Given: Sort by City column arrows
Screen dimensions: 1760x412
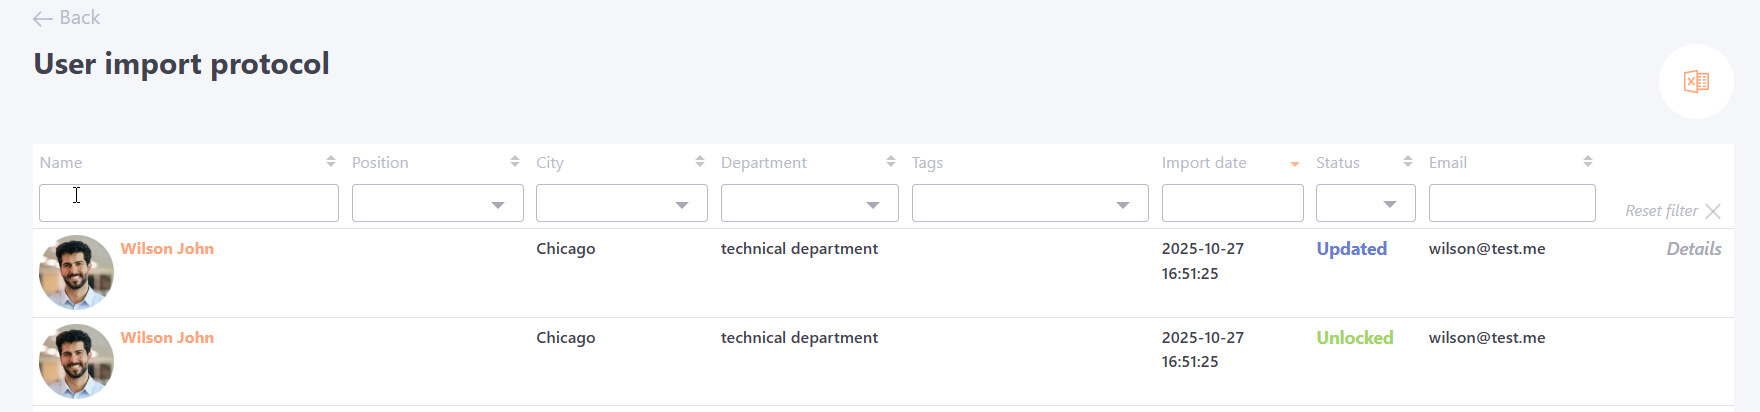Looking at the screenshot, I should pos(700,162).
